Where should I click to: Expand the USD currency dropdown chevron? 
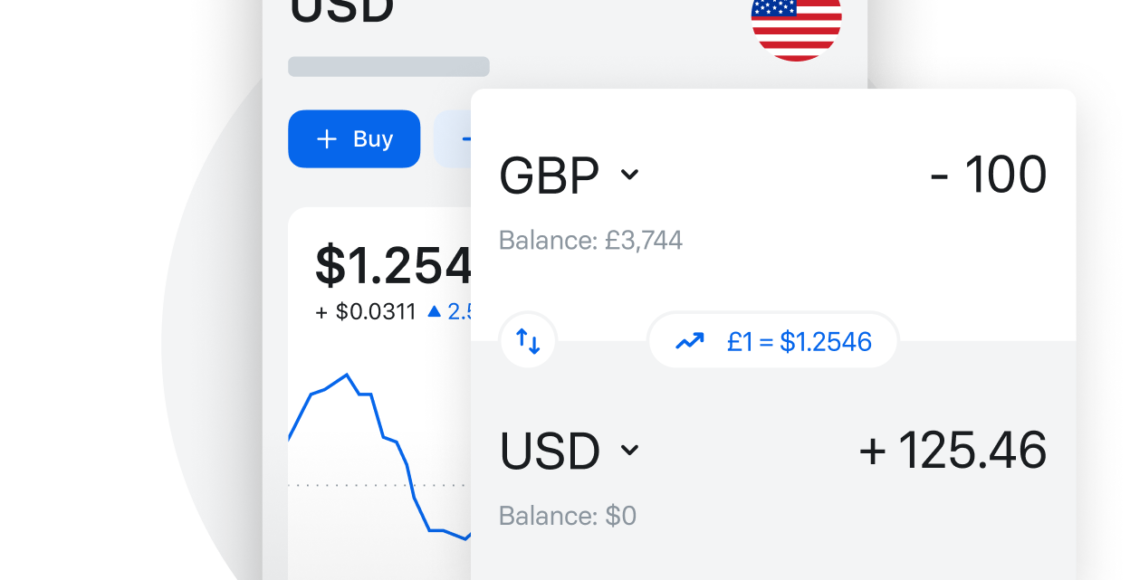tap(630, 450)
